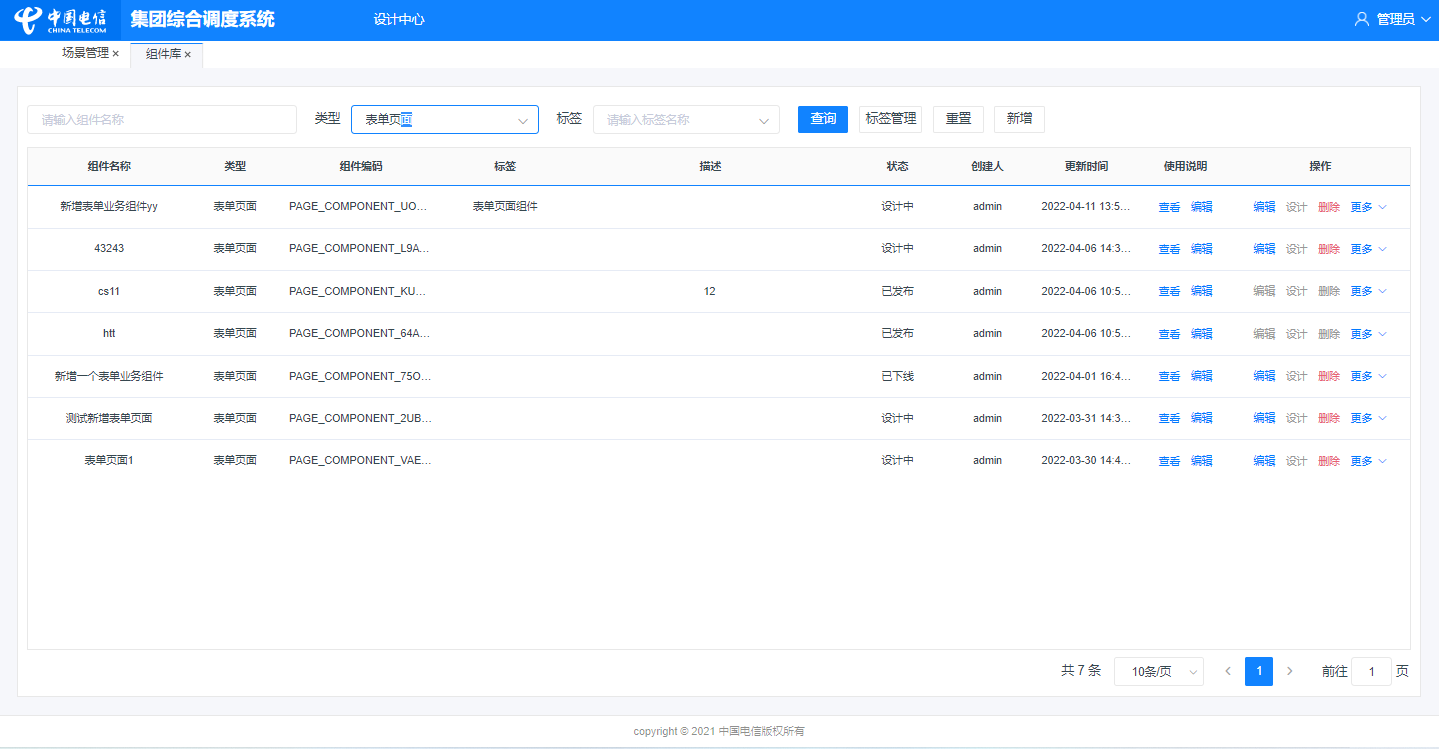Go to the next page arrow
Screen dimensions: 1439x749
[x=1290, y=671]
